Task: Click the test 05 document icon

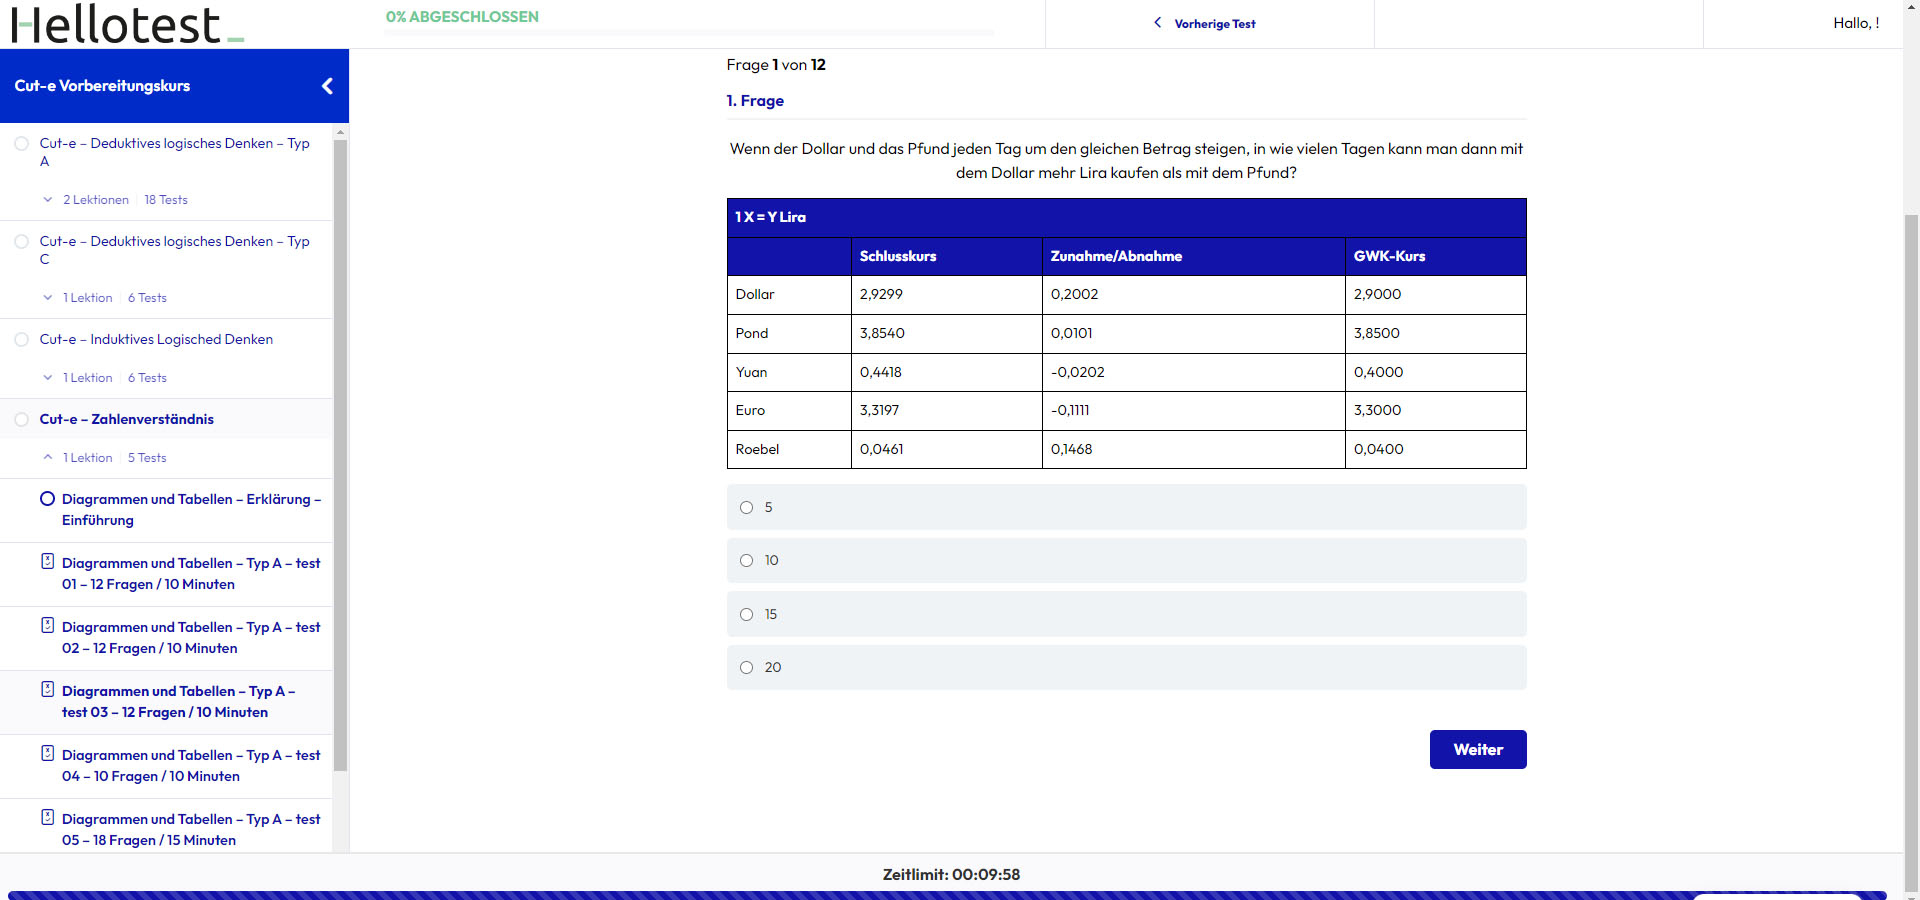Action: (47, 817)
